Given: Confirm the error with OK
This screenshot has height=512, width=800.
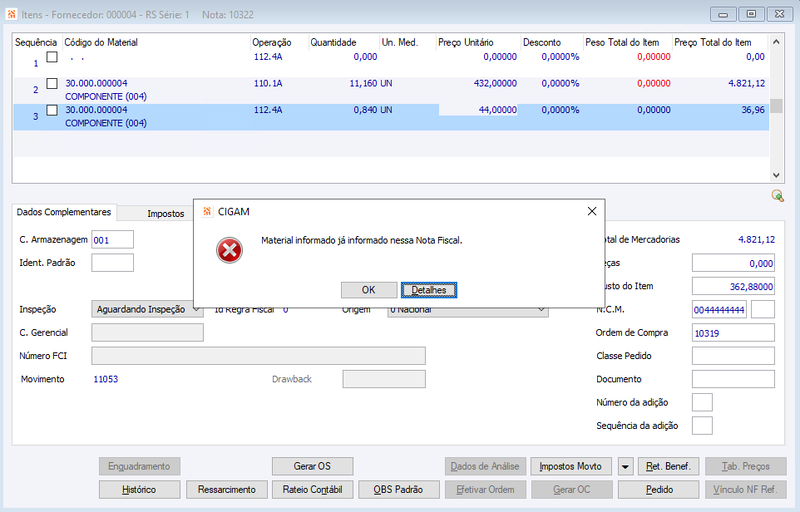Looking at the screenshot, I should tap(368, 290).
